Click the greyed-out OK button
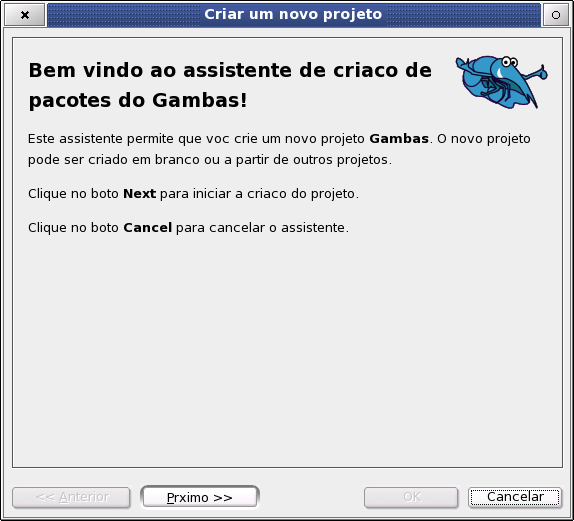The height and width of the screenshot is (521, 574). point(411,497)
